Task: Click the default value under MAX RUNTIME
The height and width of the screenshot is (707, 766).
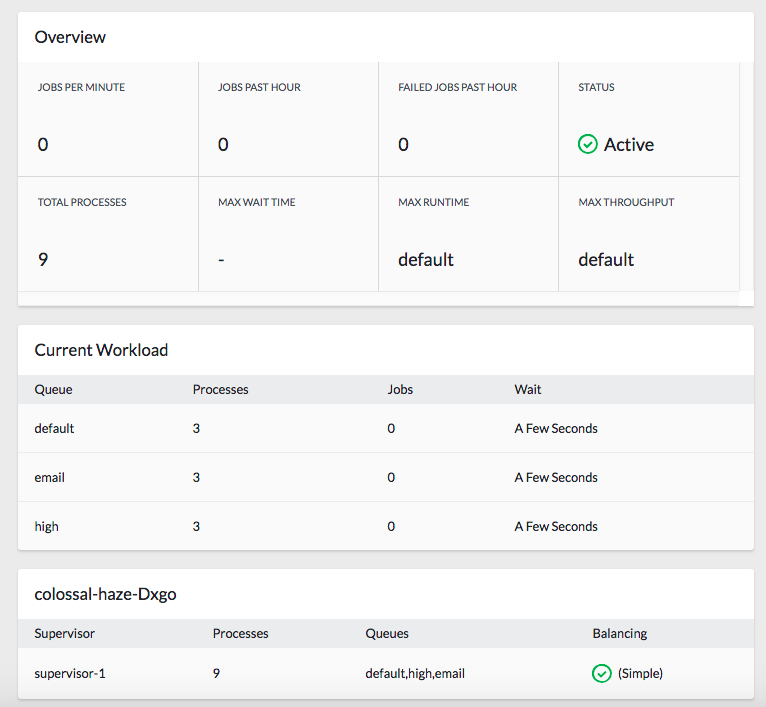Action: 426,259
